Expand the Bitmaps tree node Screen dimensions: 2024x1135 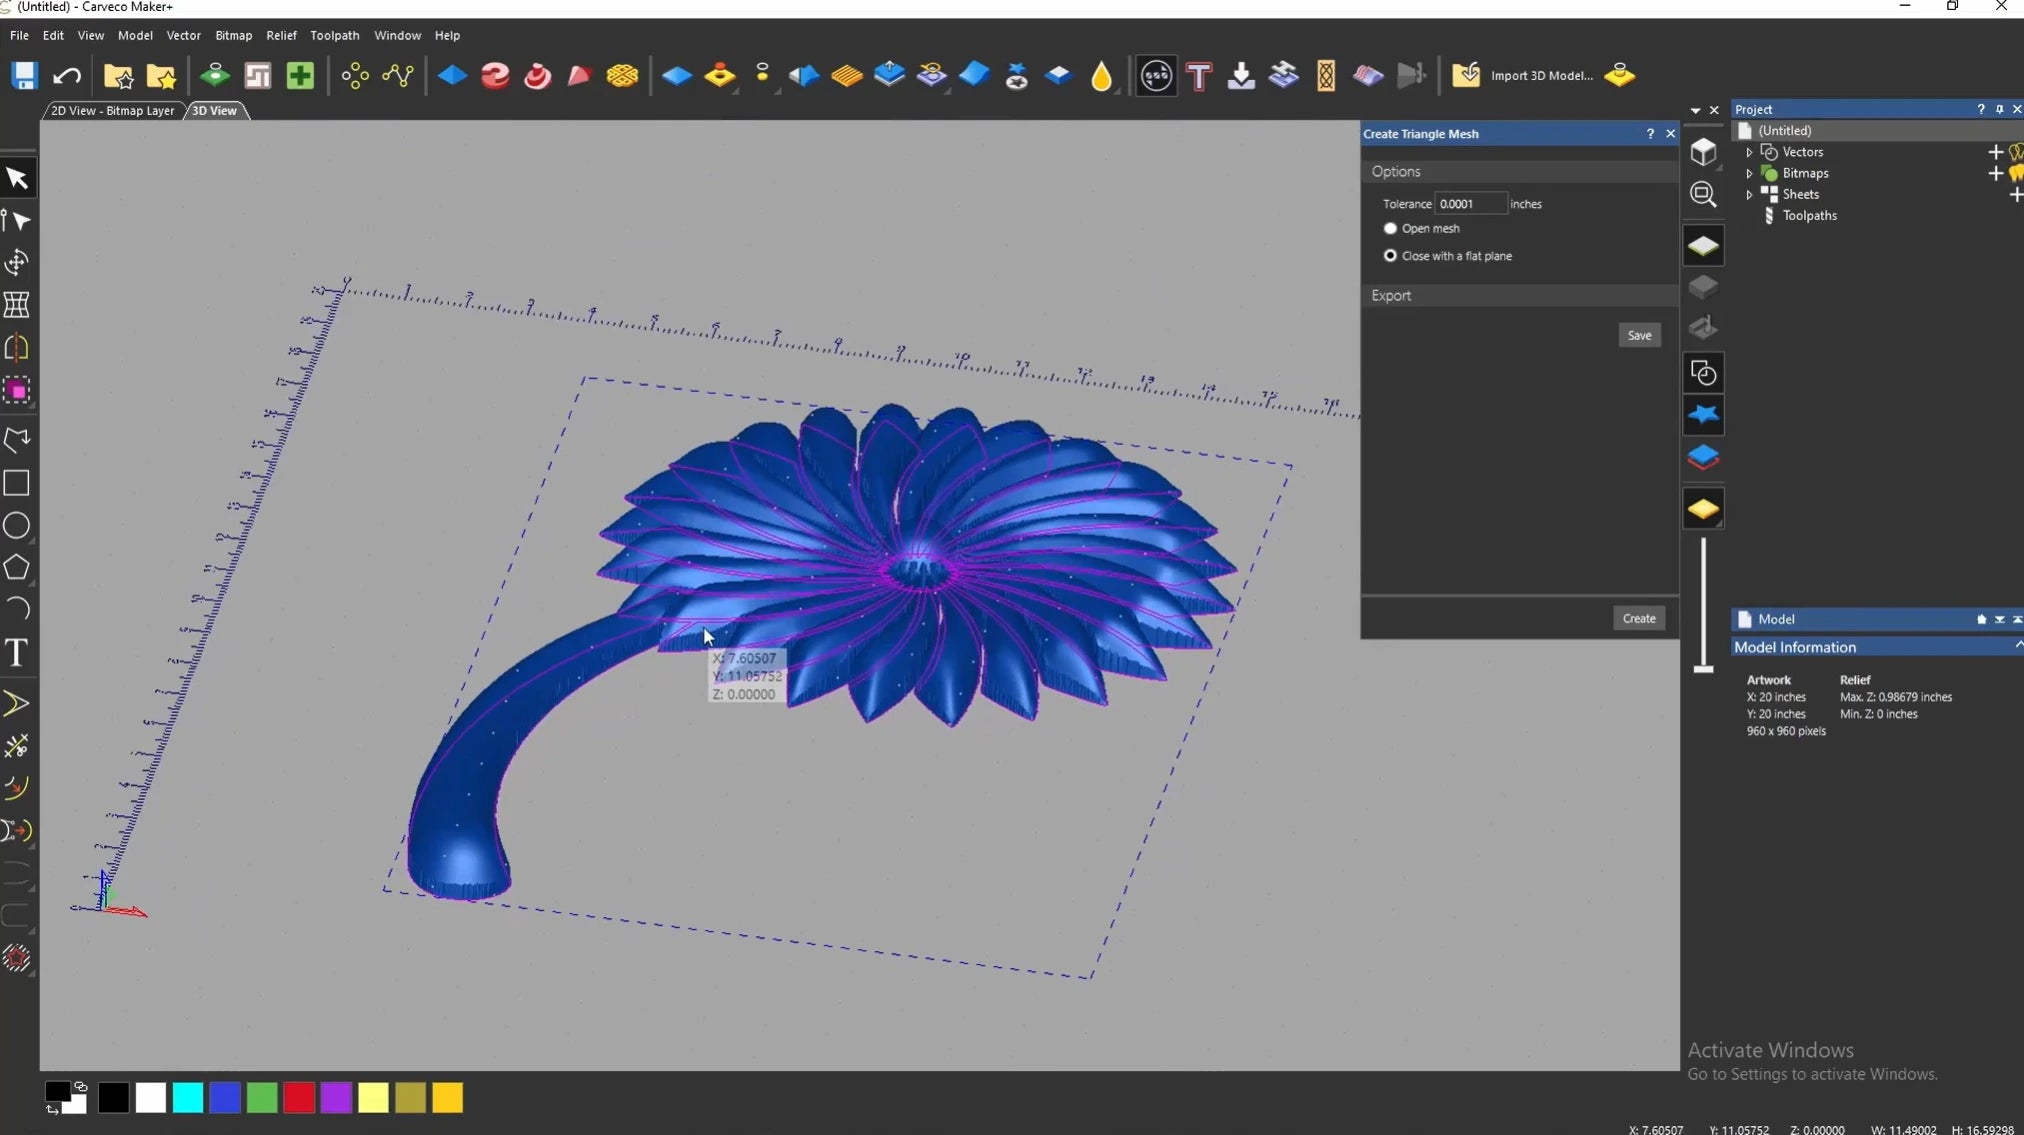pyautogui.click(x=1749, y=173)
